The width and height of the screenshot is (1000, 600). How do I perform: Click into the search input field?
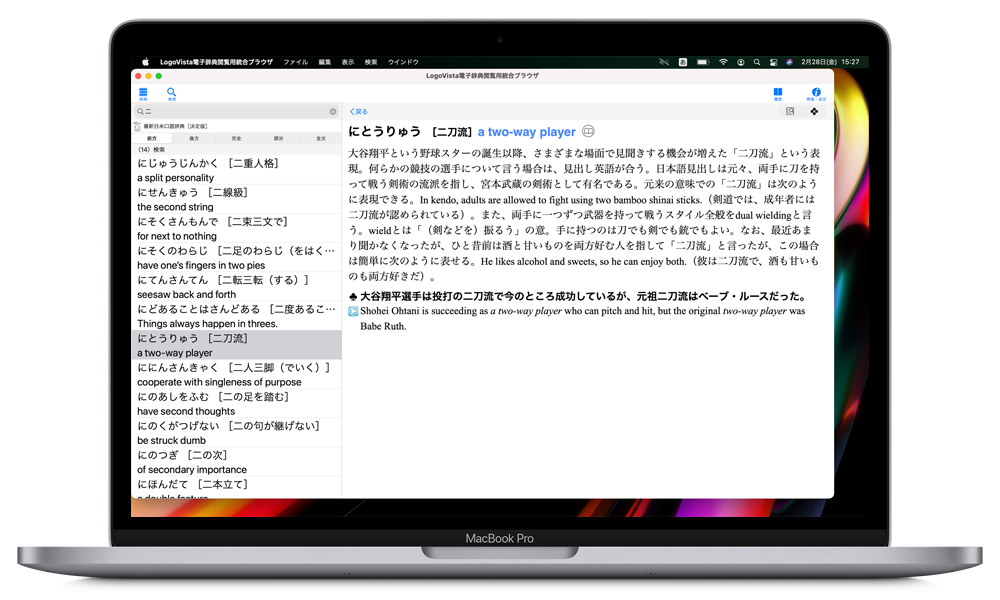click(x=236, y=112)
